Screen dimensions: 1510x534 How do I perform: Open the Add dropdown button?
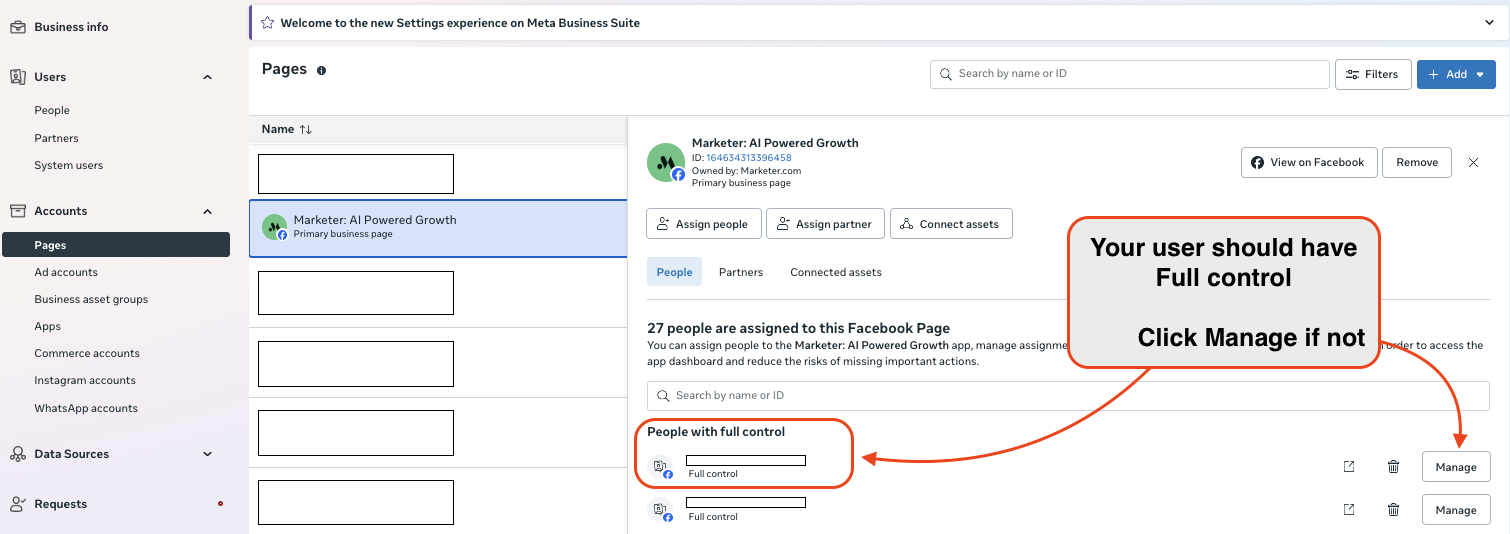(x=1456, y=74)
